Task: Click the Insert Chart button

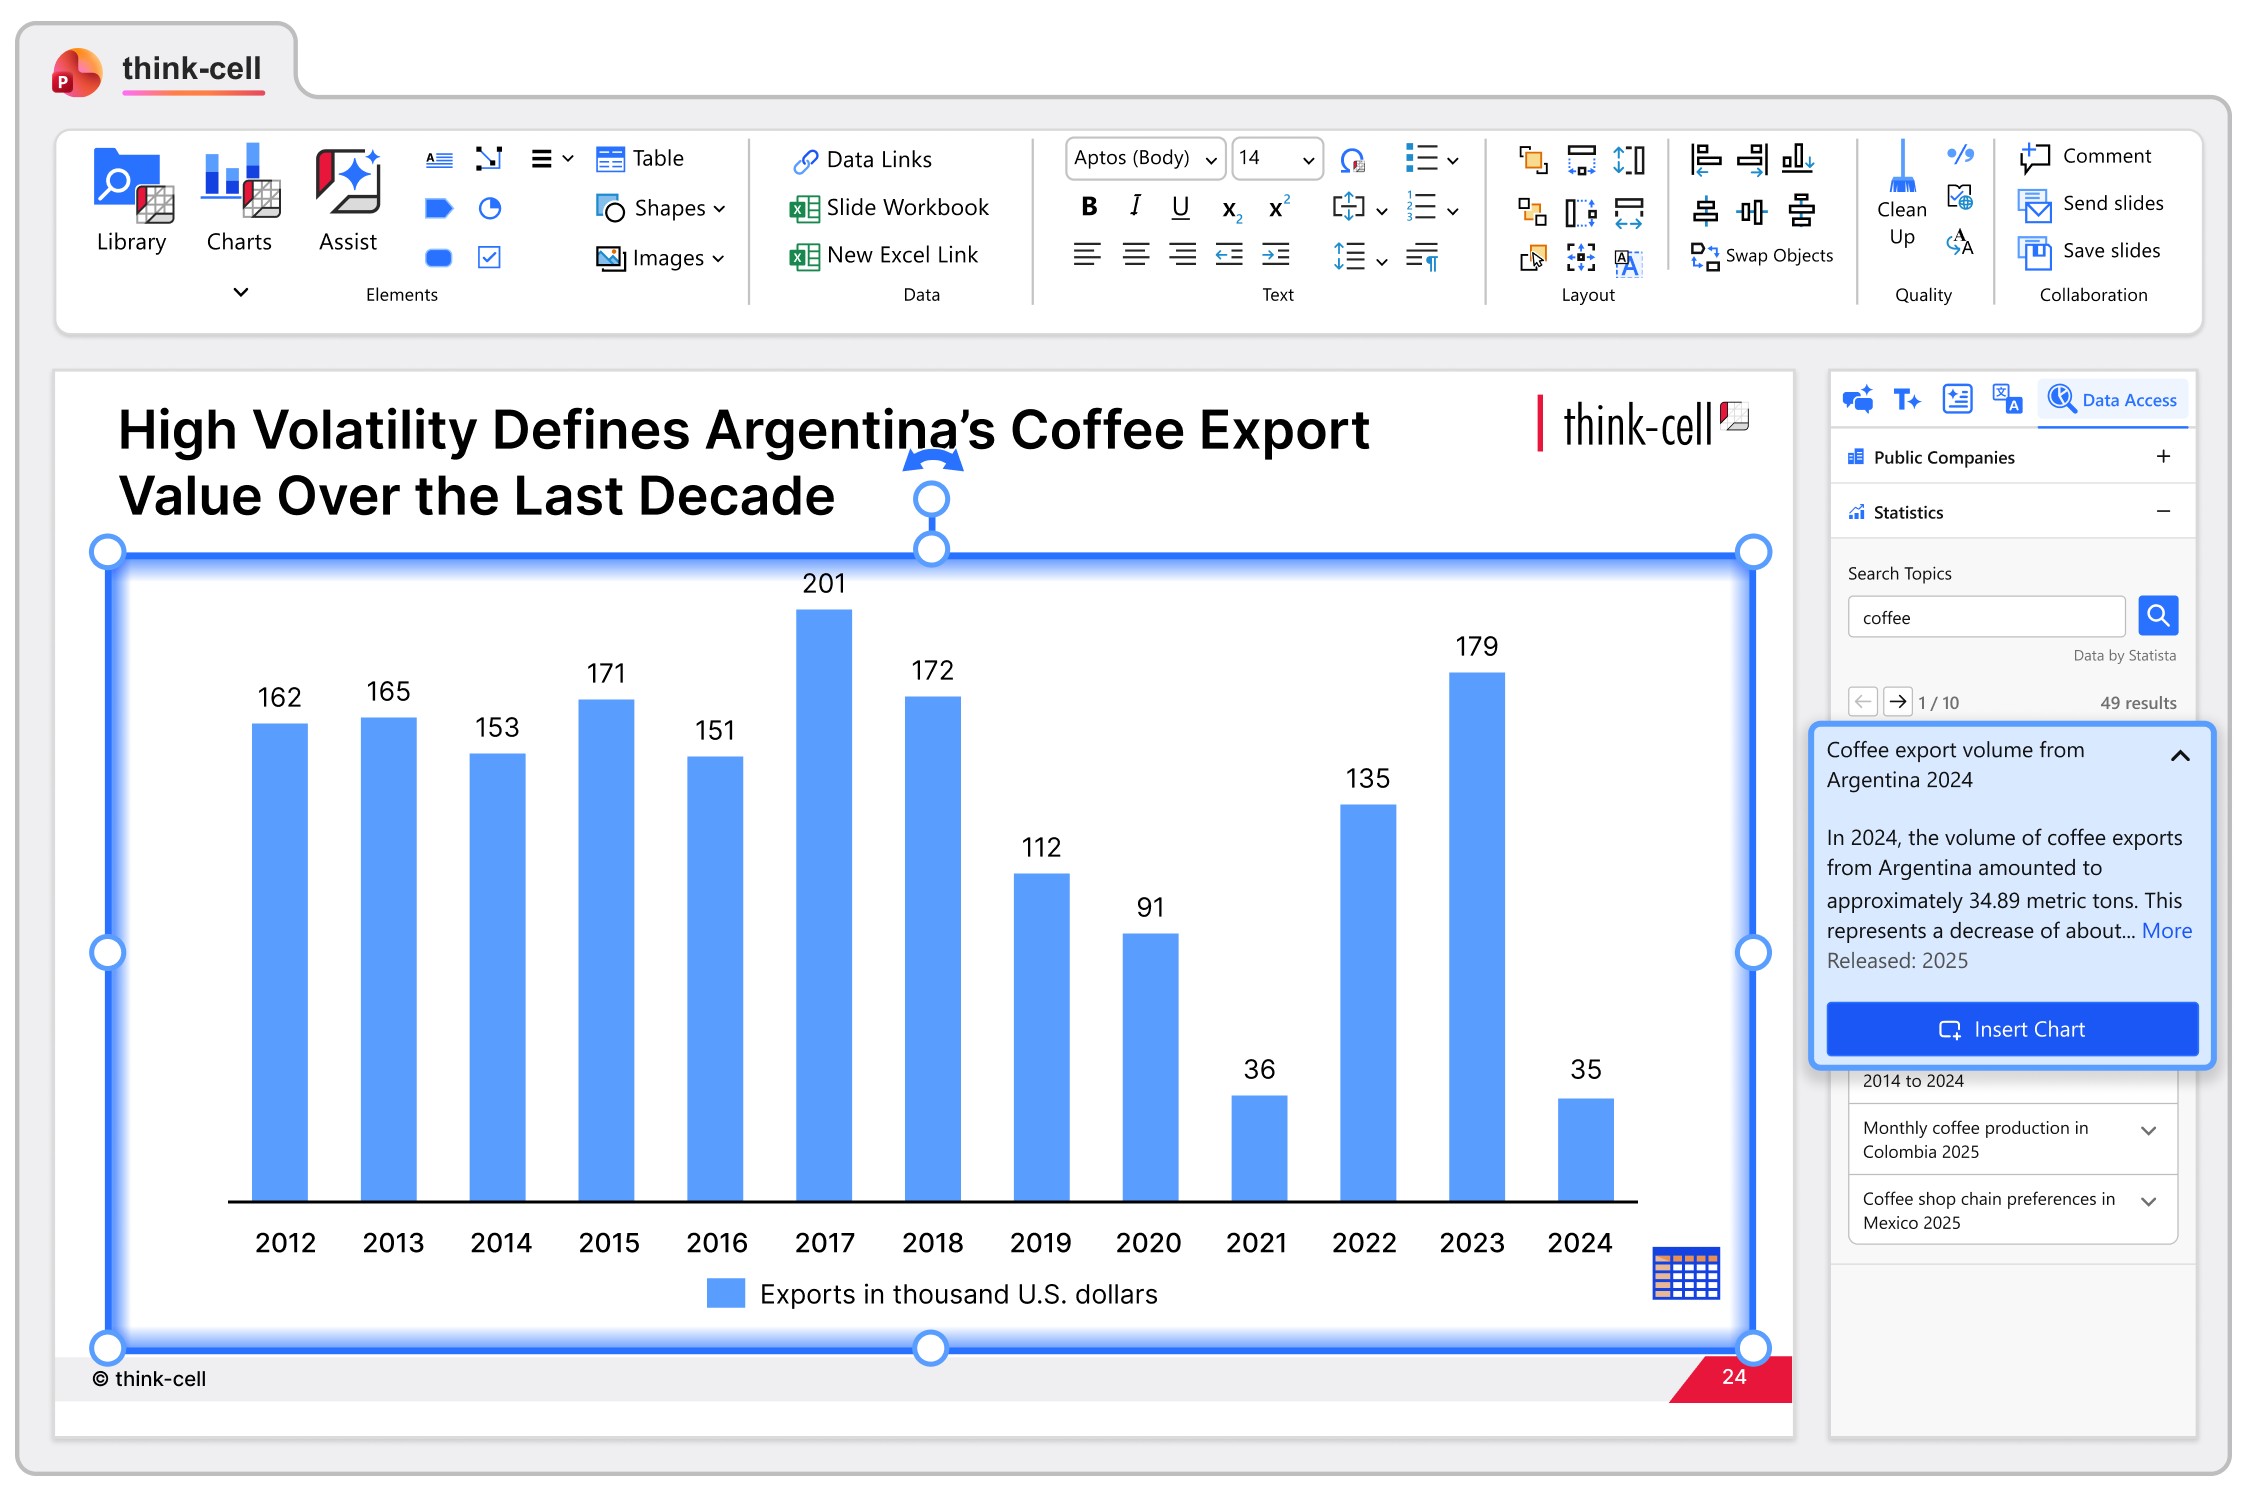Action: coord(2011,1029)
